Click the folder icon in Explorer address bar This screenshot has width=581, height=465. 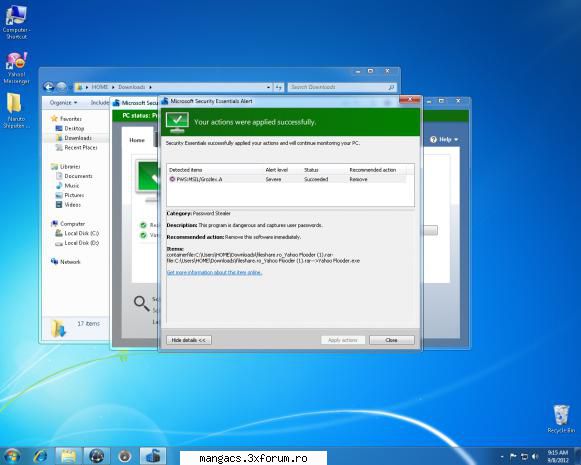(x=79, y=87)
